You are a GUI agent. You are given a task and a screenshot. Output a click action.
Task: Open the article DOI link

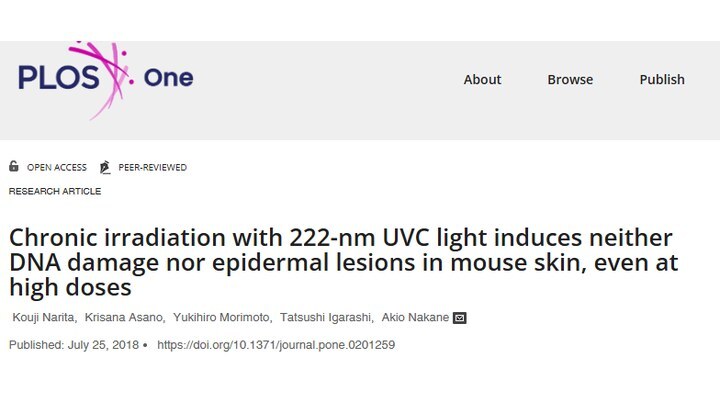click(x=276, y=345)
